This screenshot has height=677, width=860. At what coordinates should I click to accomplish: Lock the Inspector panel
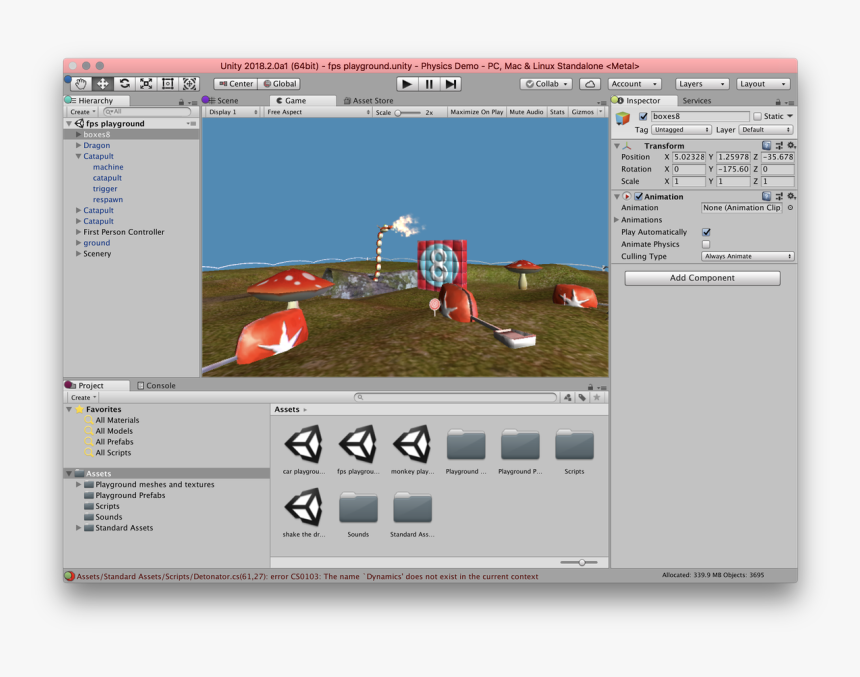click(x=778, y=101)
